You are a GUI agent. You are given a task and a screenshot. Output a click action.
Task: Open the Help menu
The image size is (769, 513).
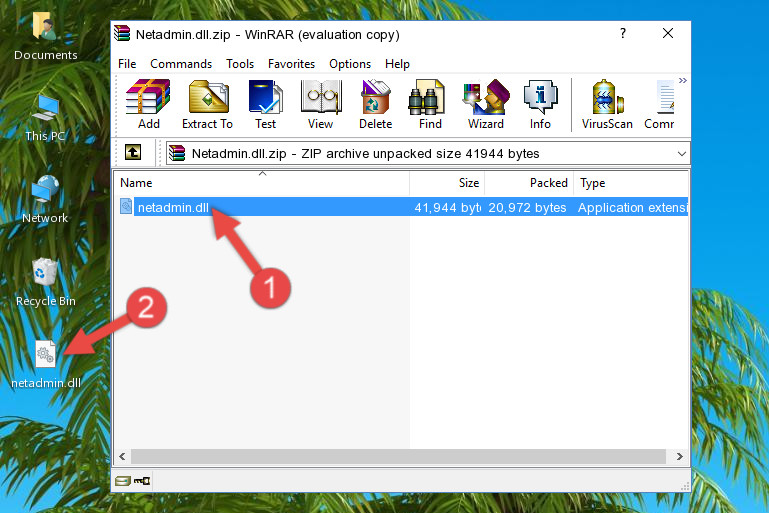[397, 64]
